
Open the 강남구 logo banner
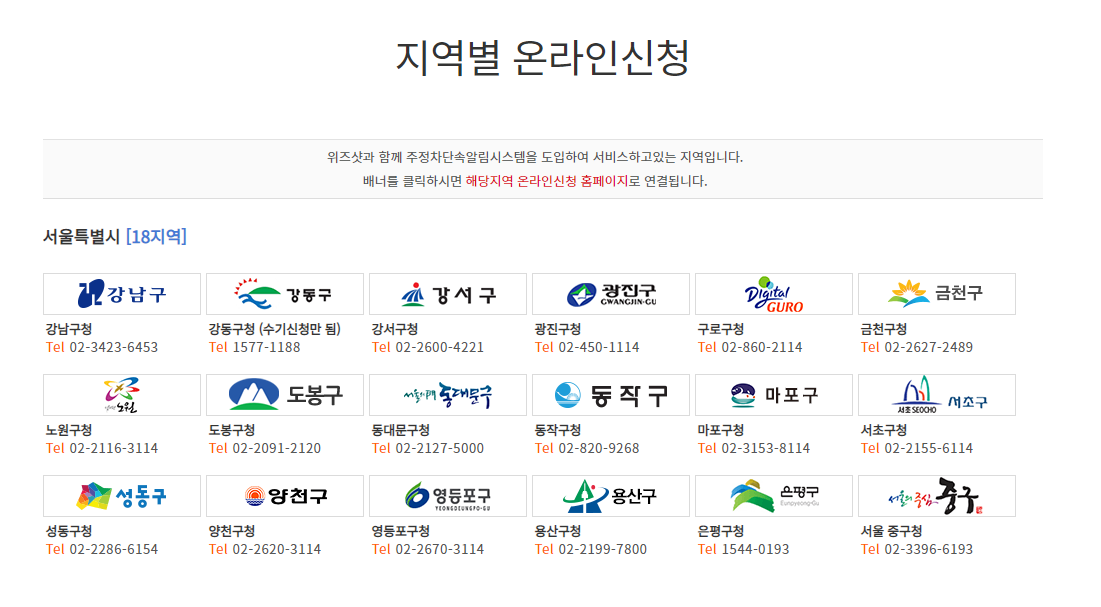click(122, 294)
